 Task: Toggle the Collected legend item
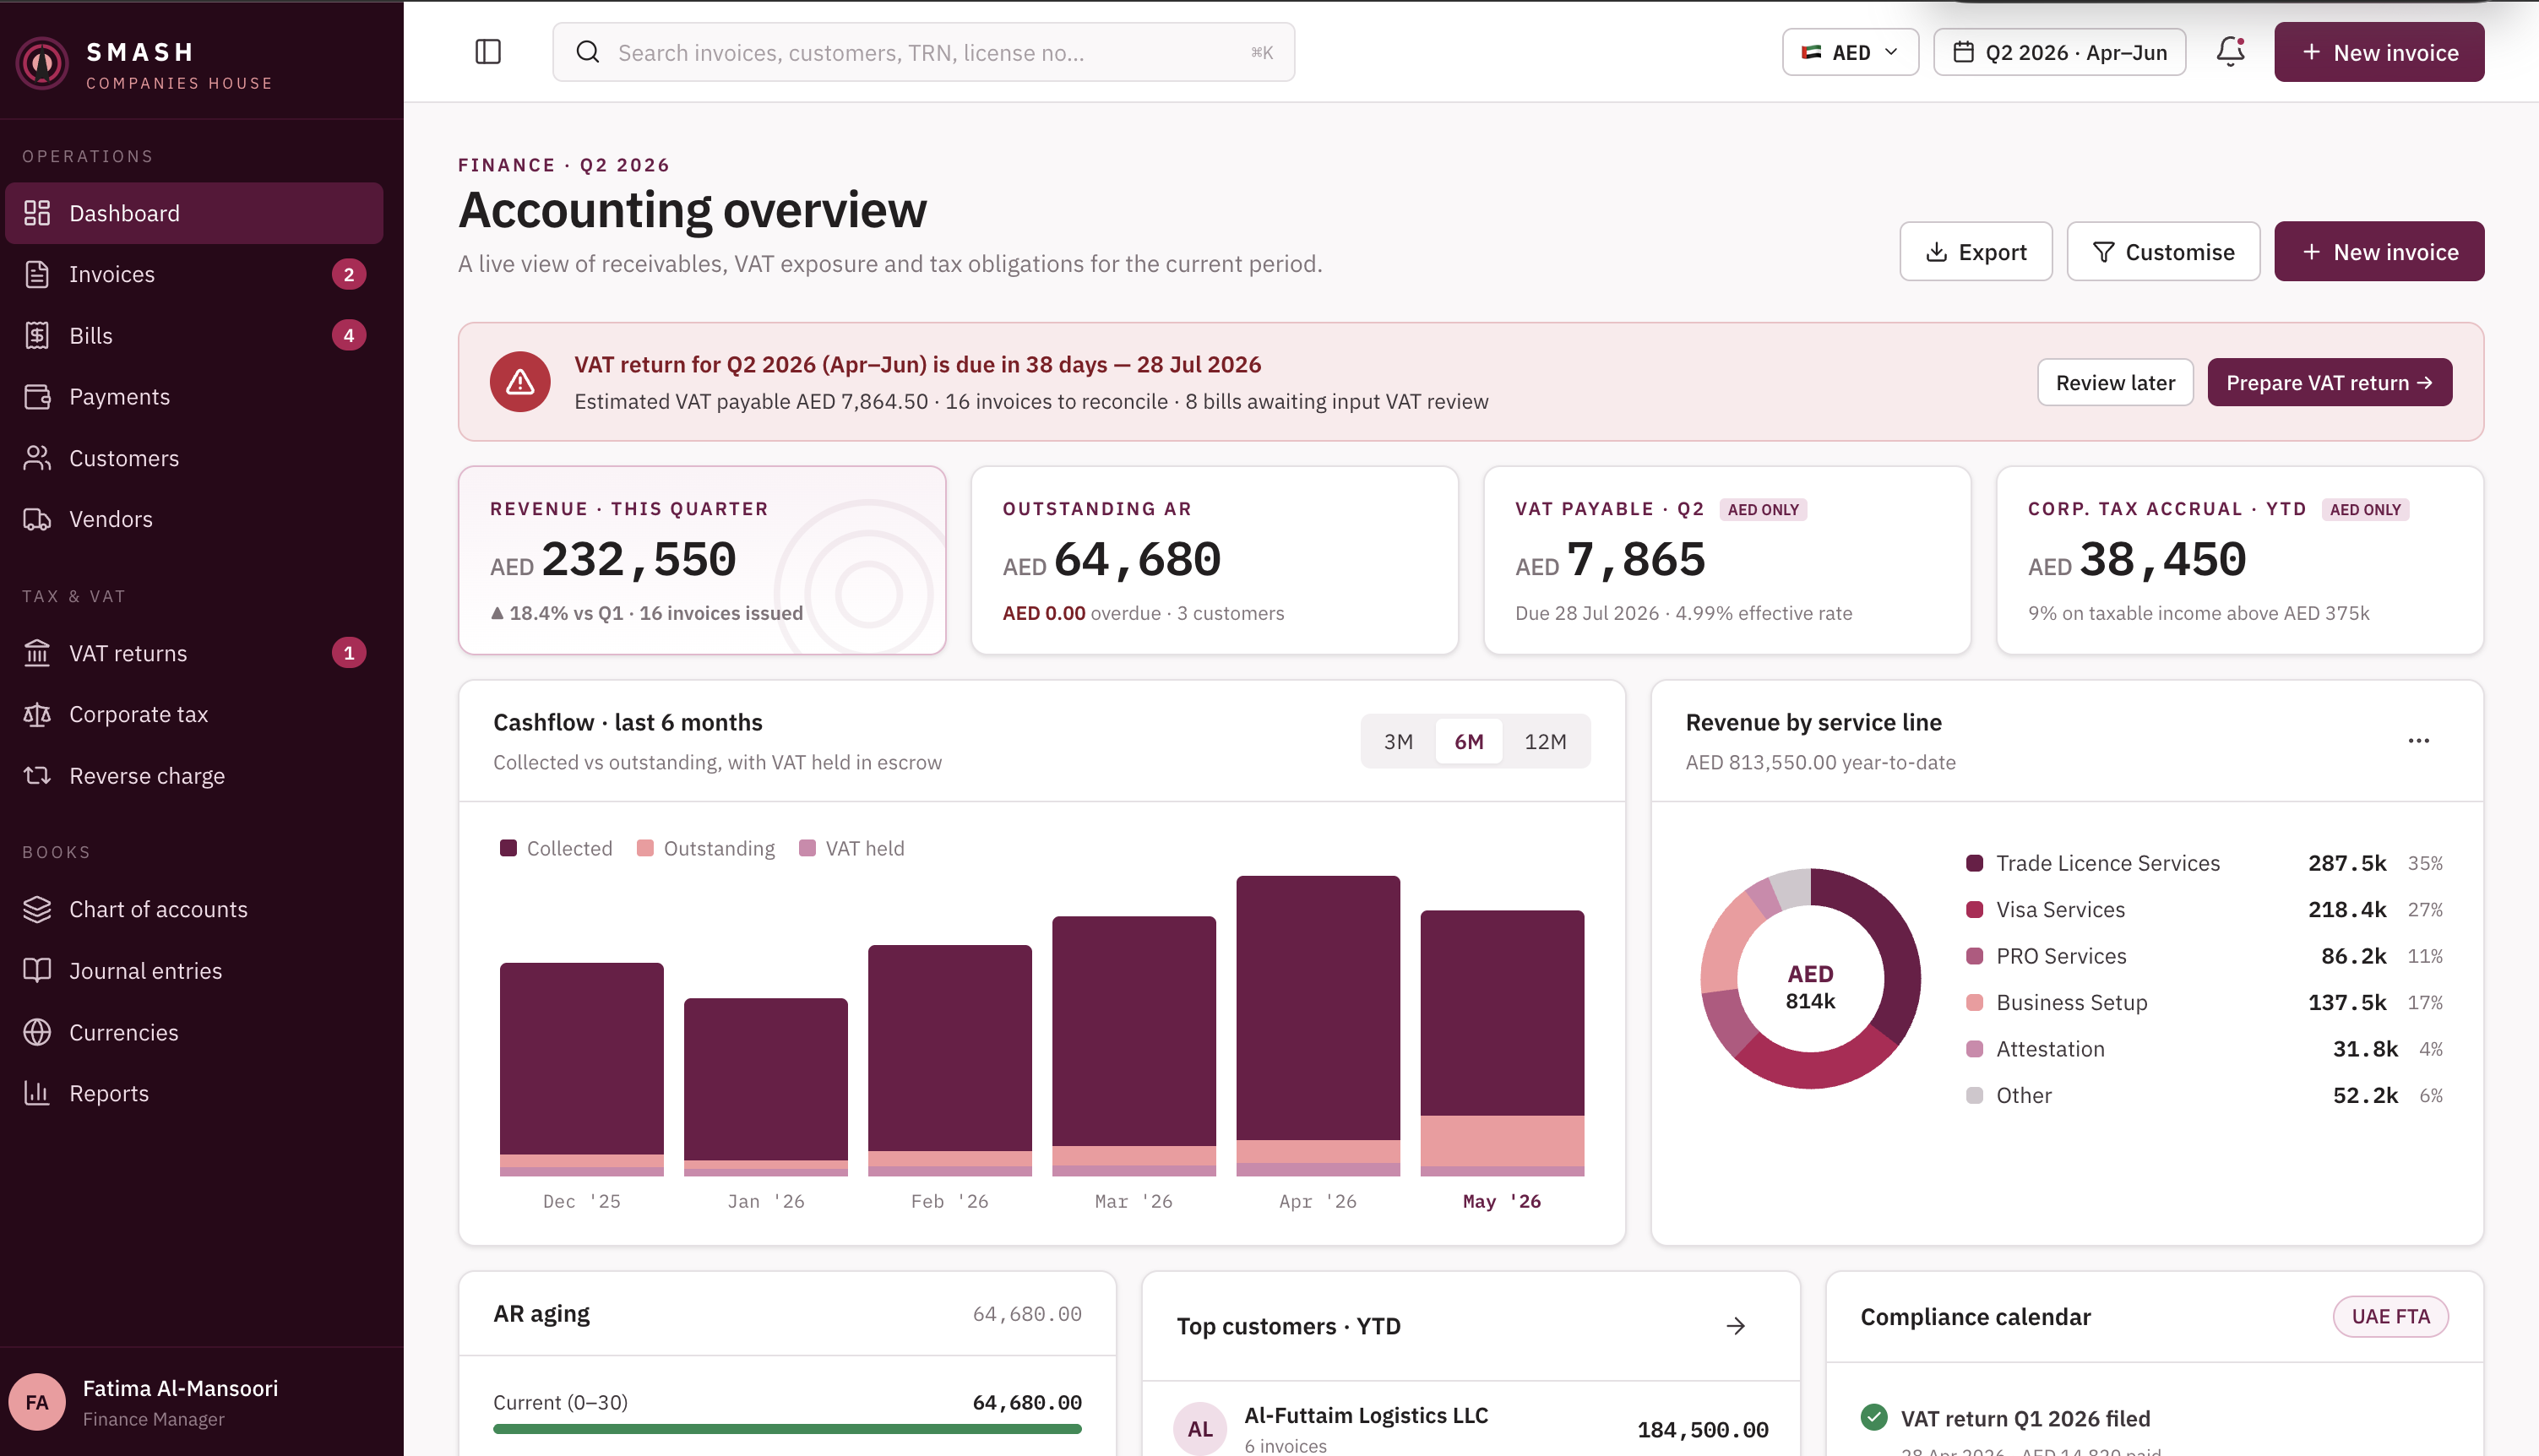click(556, 848)
